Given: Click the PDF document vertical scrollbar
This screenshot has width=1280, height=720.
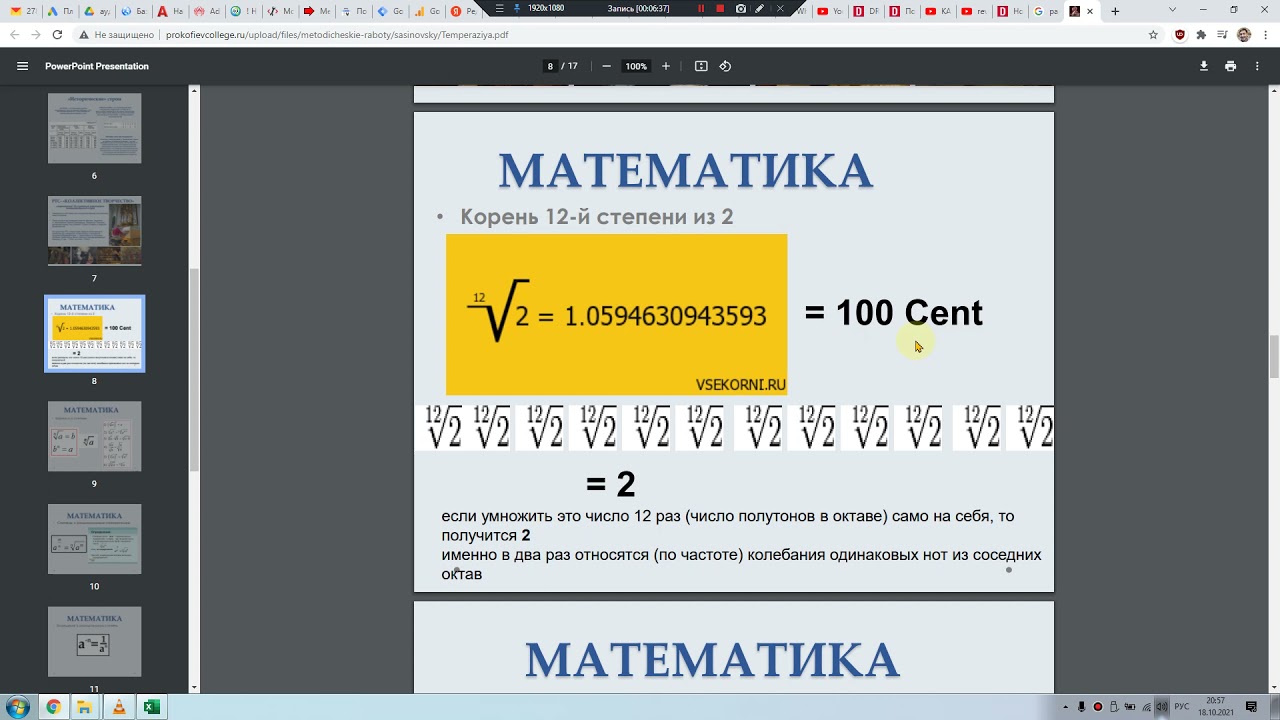Looking at the screenshot, I should point(1274,357).
